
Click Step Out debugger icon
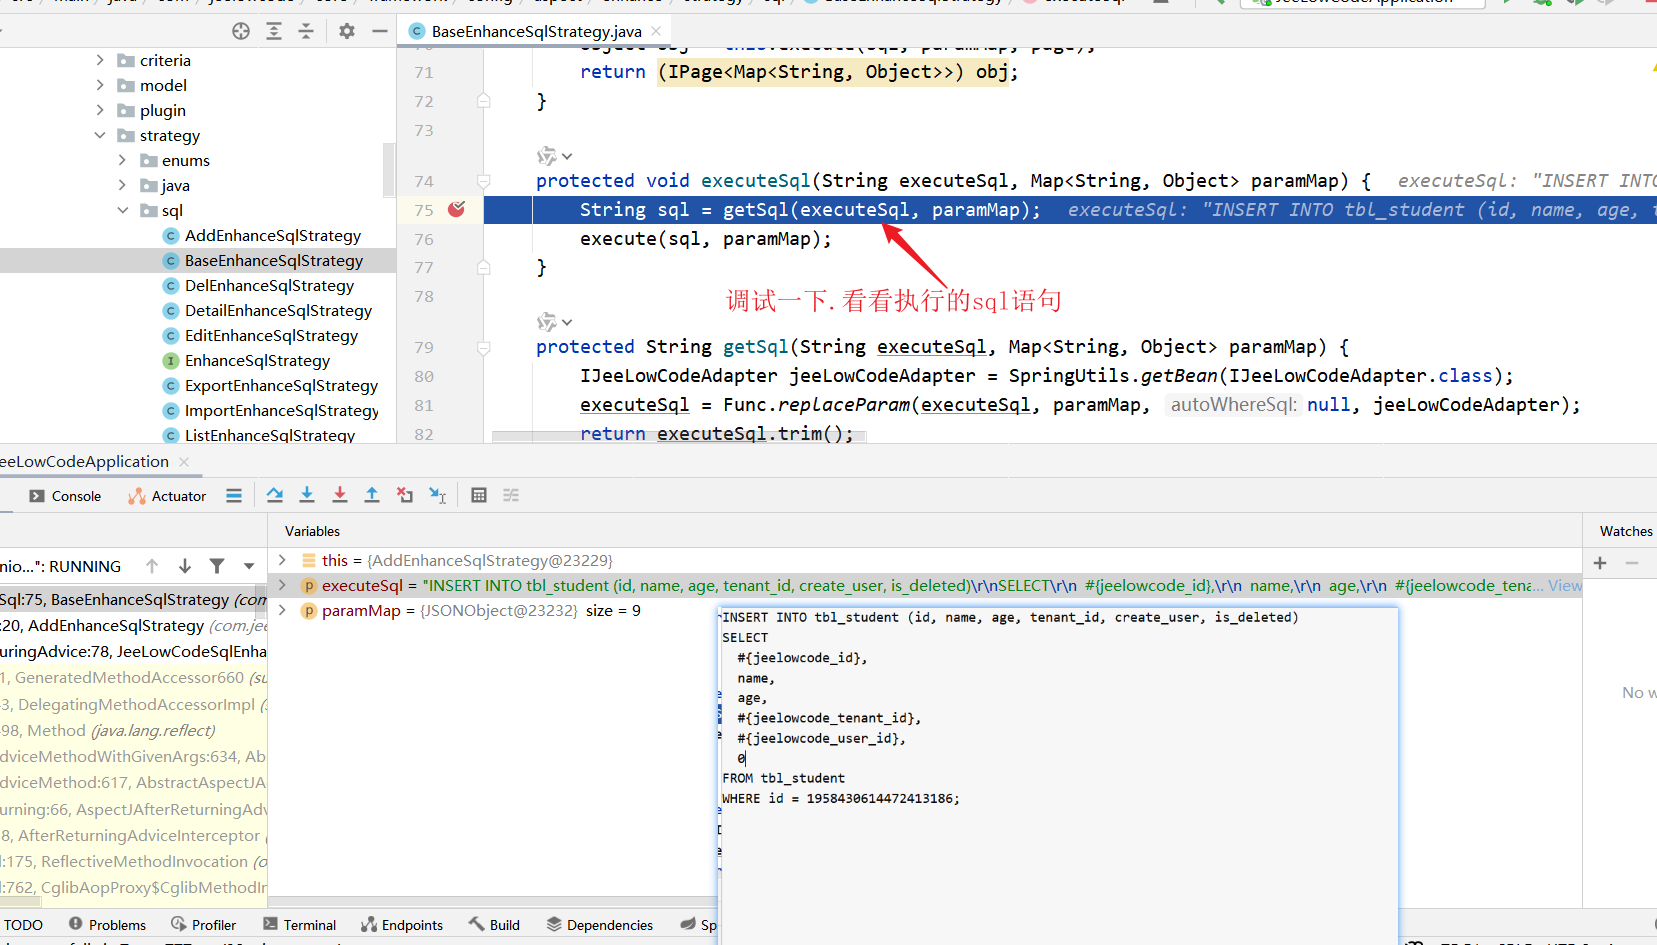point(372,495)
